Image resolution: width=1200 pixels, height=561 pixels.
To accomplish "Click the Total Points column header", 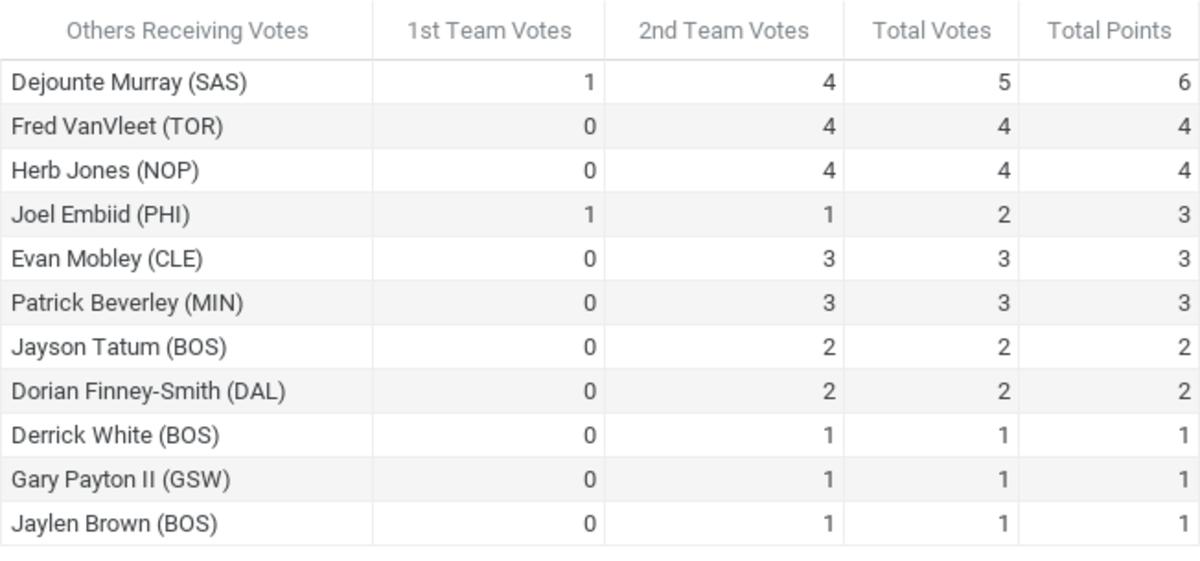I will coord(1109,31).
